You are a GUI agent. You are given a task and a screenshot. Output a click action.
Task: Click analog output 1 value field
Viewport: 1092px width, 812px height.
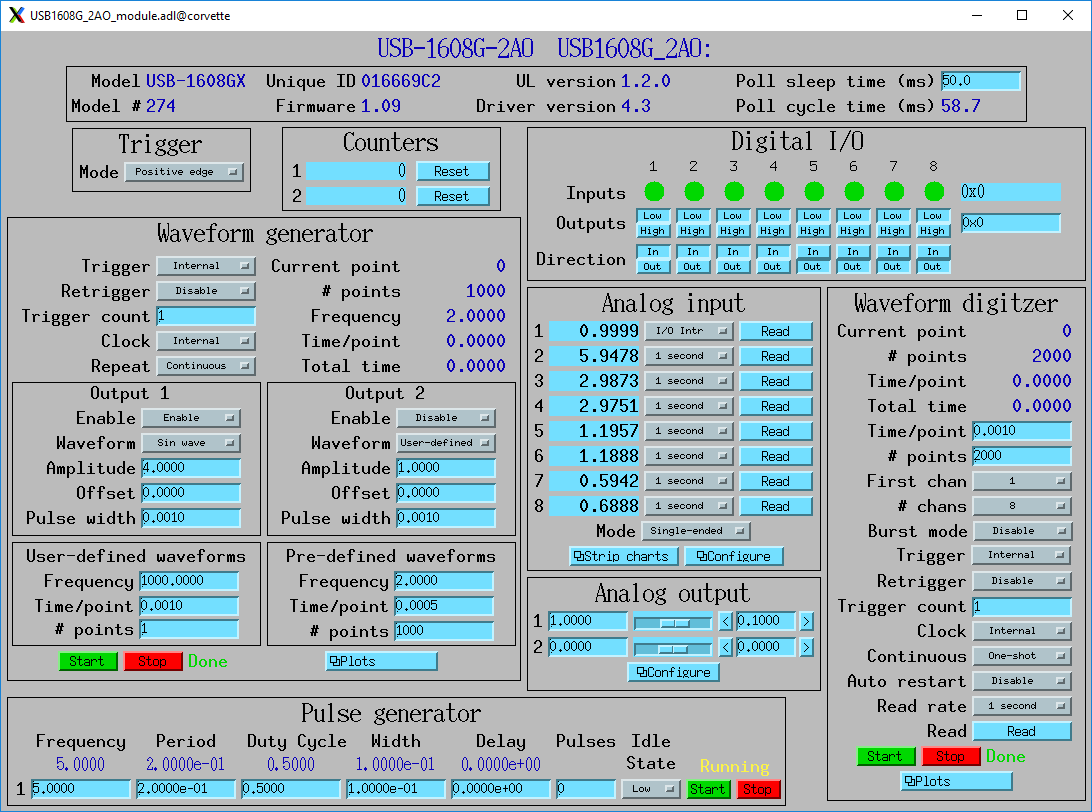[x=588, y=620]
